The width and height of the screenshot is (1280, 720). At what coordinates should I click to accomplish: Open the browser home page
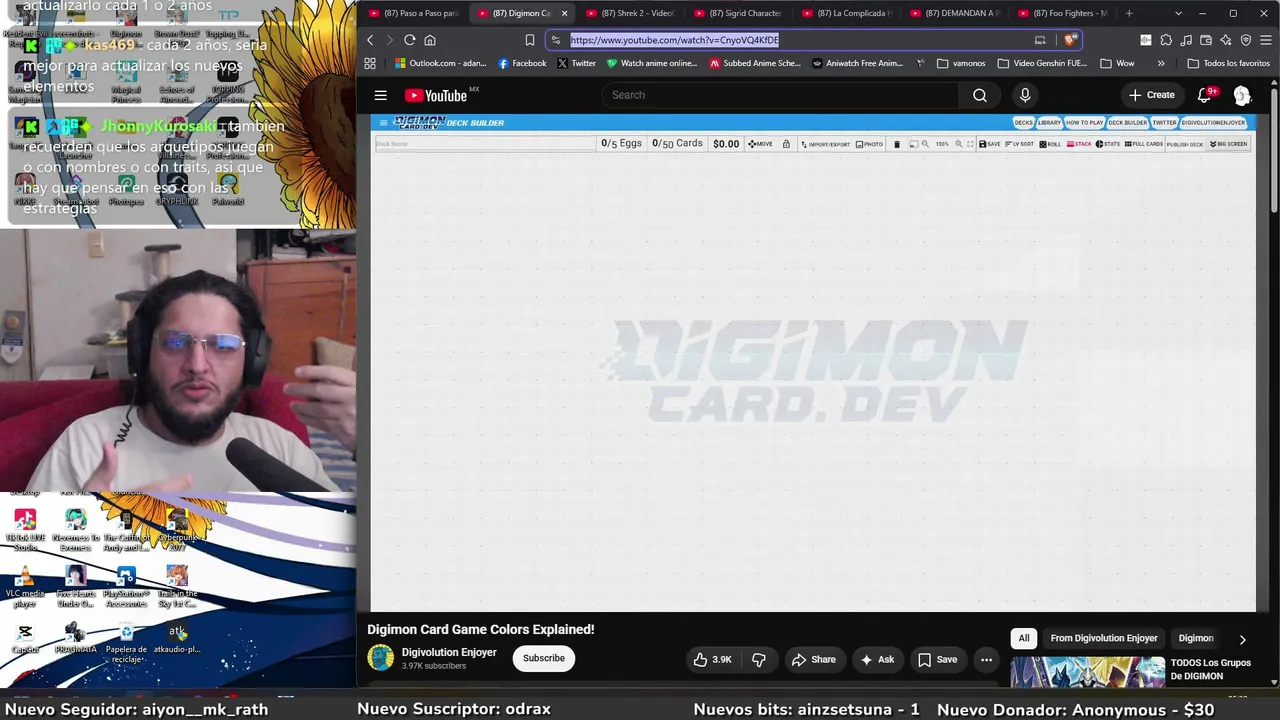coord(430,40)
